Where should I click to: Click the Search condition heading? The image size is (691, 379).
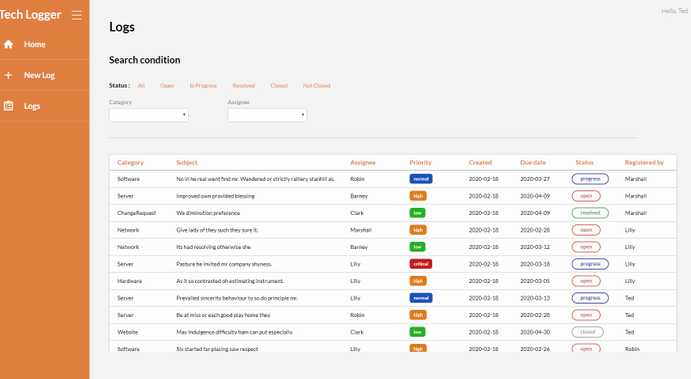pyautogui.click(x=145, y=60)
